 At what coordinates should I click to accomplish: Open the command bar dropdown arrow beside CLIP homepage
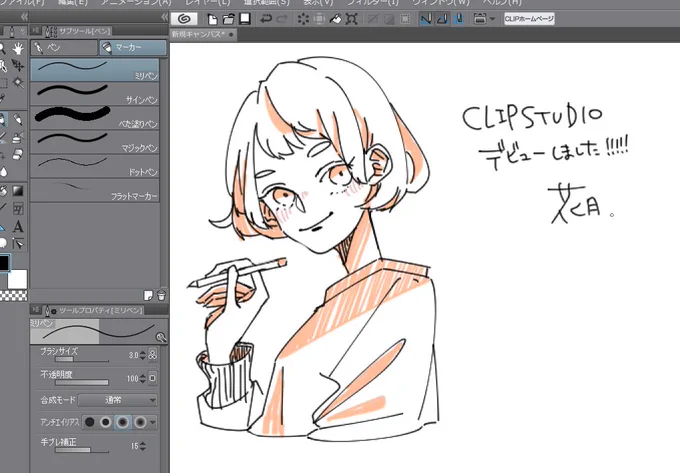click(x=492, y=19)
